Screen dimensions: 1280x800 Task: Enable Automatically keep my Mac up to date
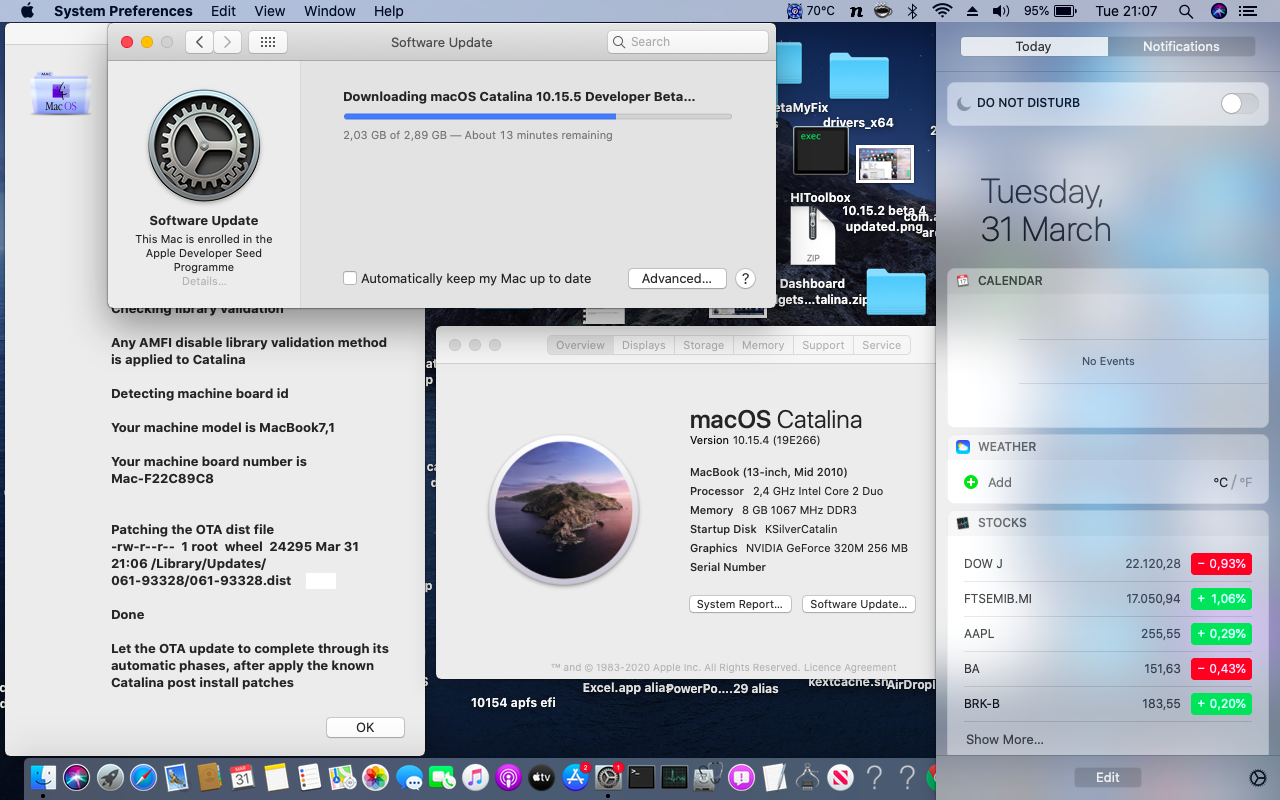(x=350, y=278)
